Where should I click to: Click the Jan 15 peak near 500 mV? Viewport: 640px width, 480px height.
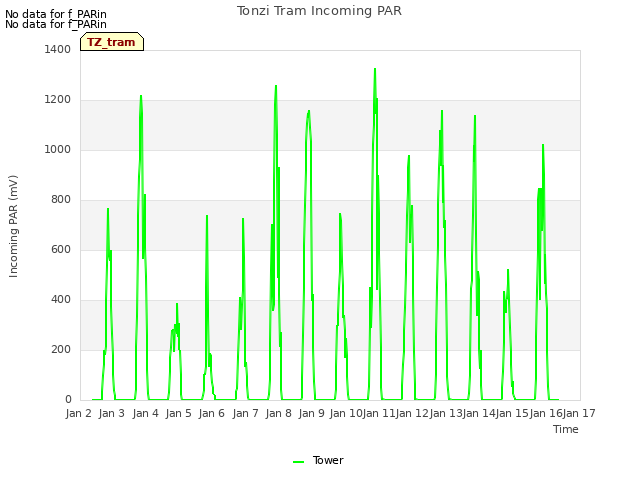[508, 270]
